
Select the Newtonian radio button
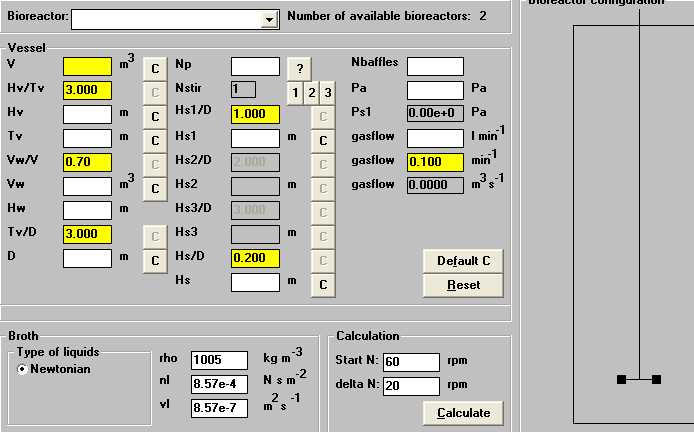point(22,369)
